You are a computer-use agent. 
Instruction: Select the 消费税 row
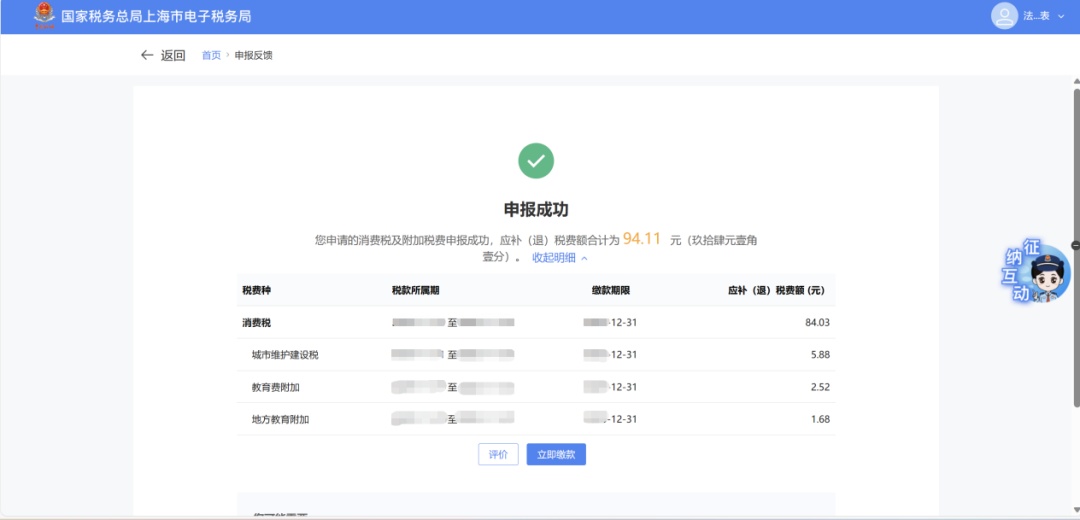[535, 323]
